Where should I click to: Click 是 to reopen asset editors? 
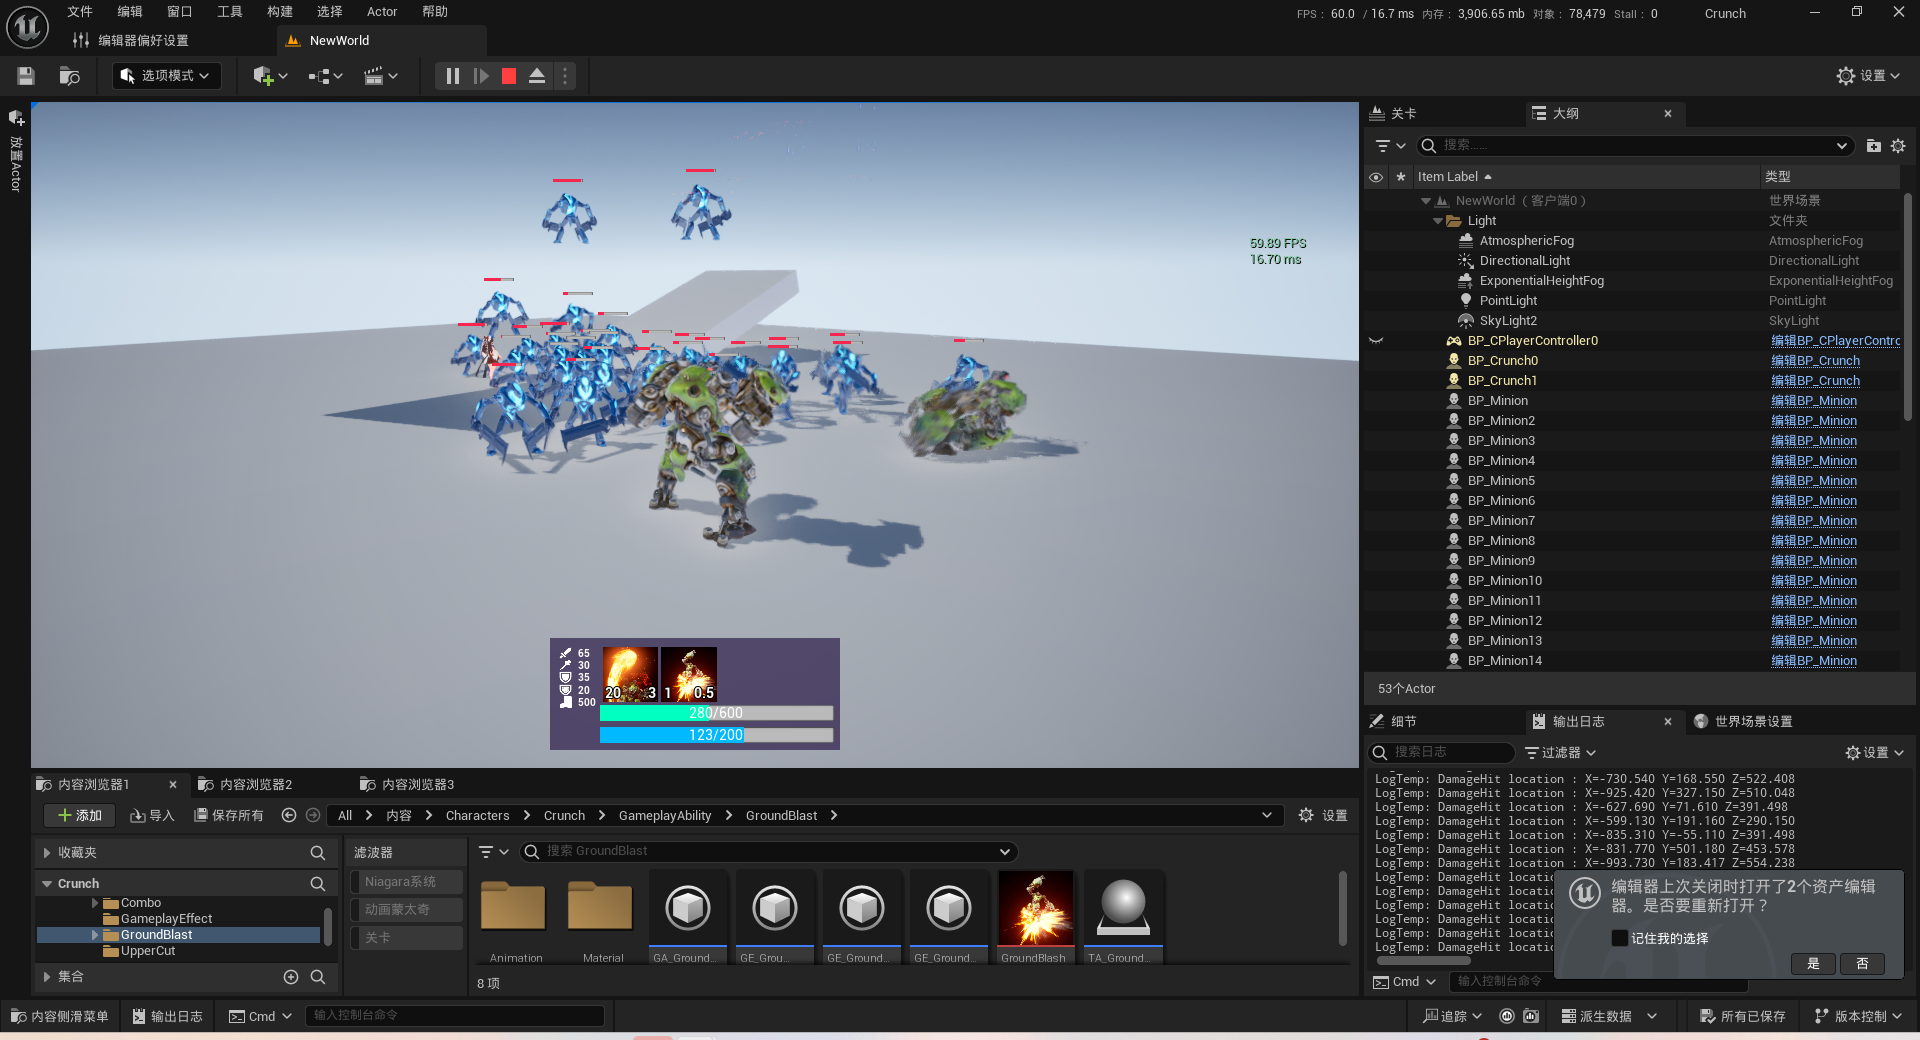coord(1813,964)
